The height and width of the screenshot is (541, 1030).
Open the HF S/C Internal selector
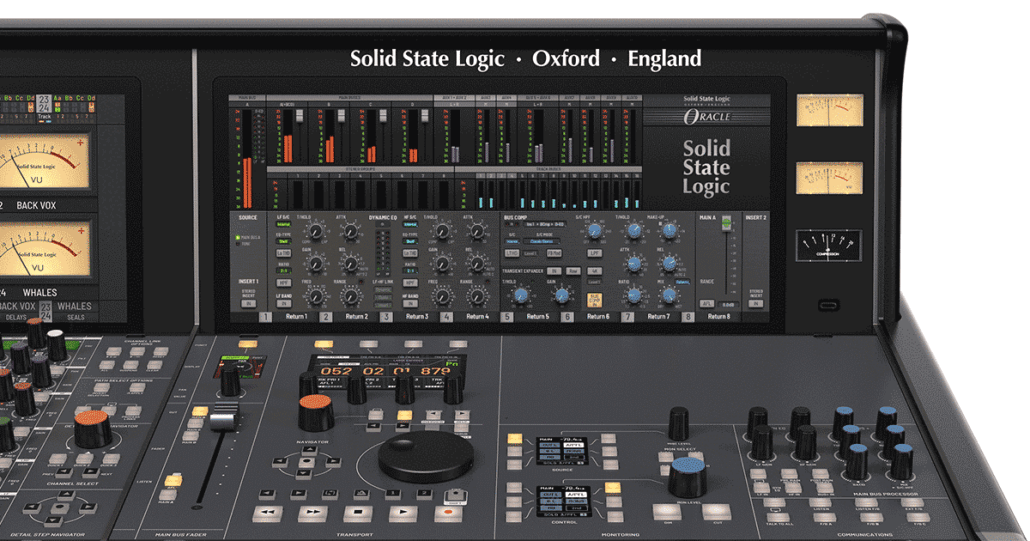click(x=410, y=225)
